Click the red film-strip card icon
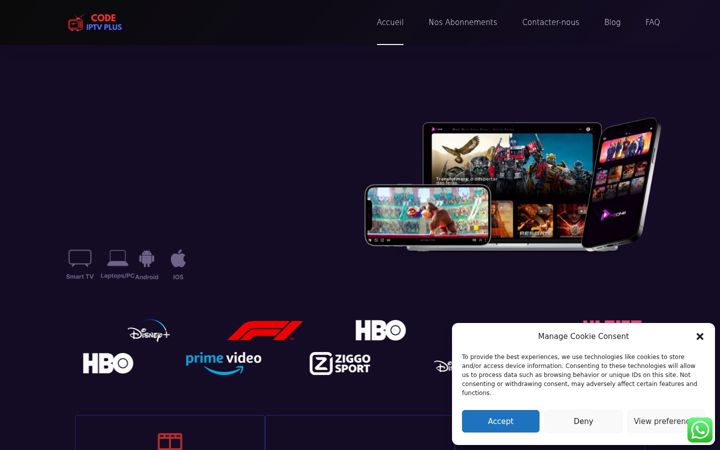The image size is (720, 450). coord(170,441)
